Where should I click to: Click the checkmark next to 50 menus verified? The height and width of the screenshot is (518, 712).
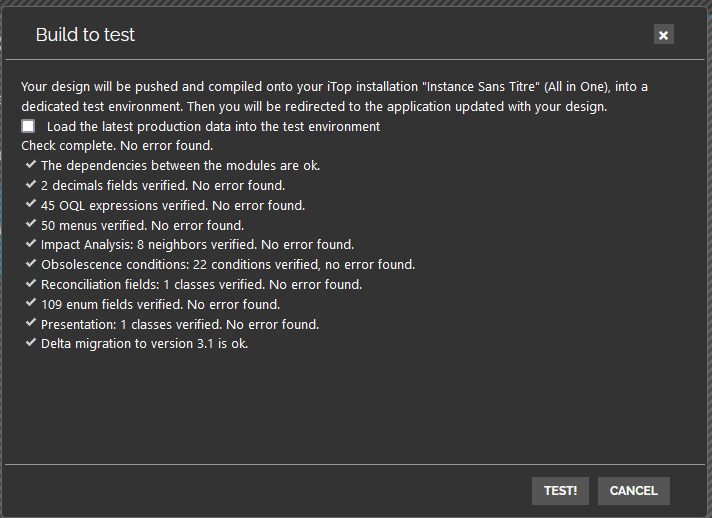(x=31, y=224)
